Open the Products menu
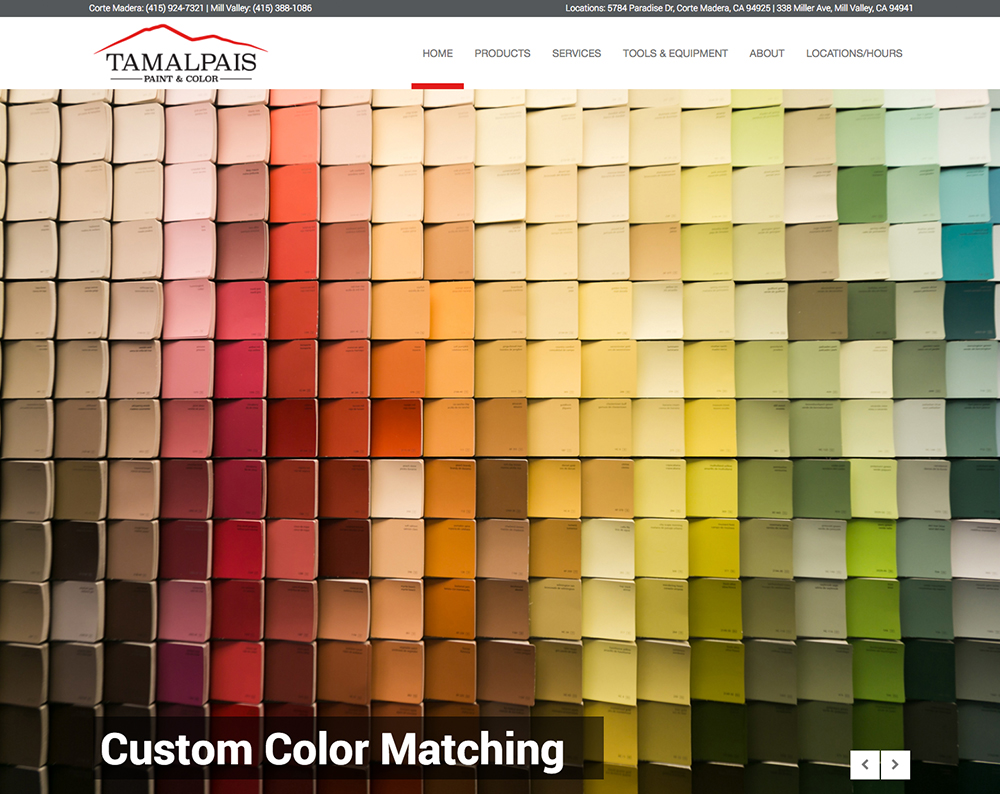 pyautogui.click(x=502, y=53)
